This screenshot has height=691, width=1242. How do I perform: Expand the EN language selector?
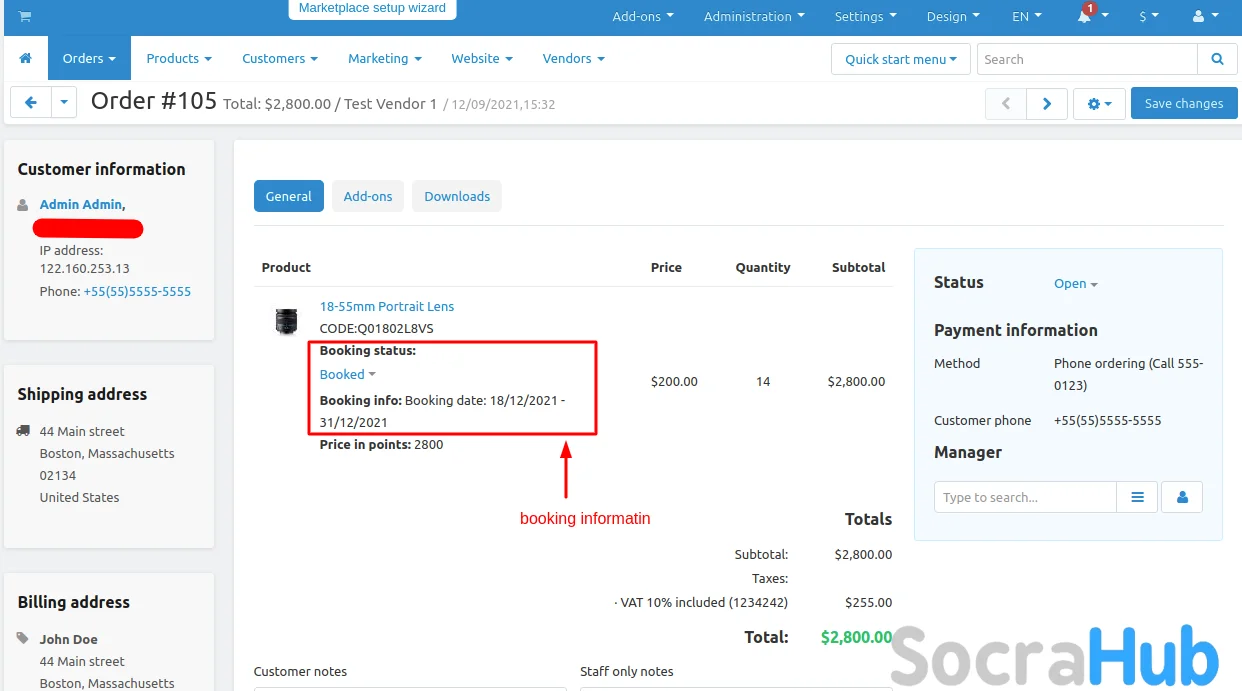pos(1026,17)
